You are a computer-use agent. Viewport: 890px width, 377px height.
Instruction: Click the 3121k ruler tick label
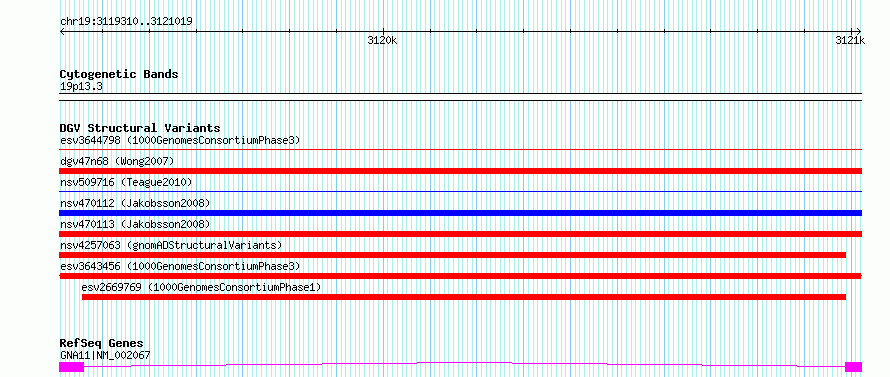tap(850, 40)
